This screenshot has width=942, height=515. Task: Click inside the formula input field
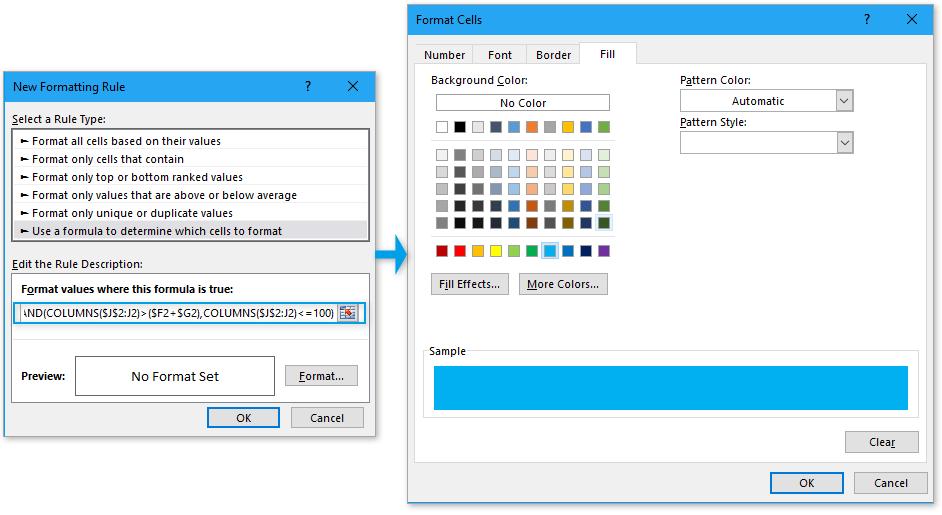tap(177, 312)
